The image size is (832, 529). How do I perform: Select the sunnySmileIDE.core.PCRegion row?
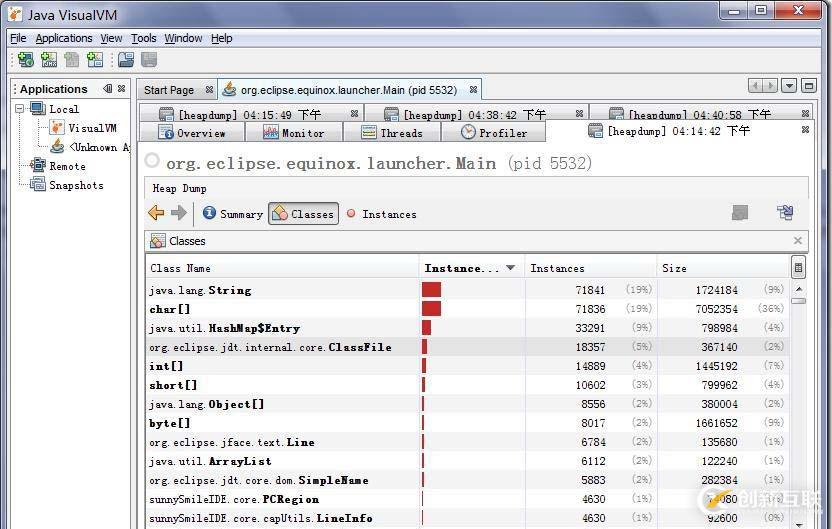468,499
